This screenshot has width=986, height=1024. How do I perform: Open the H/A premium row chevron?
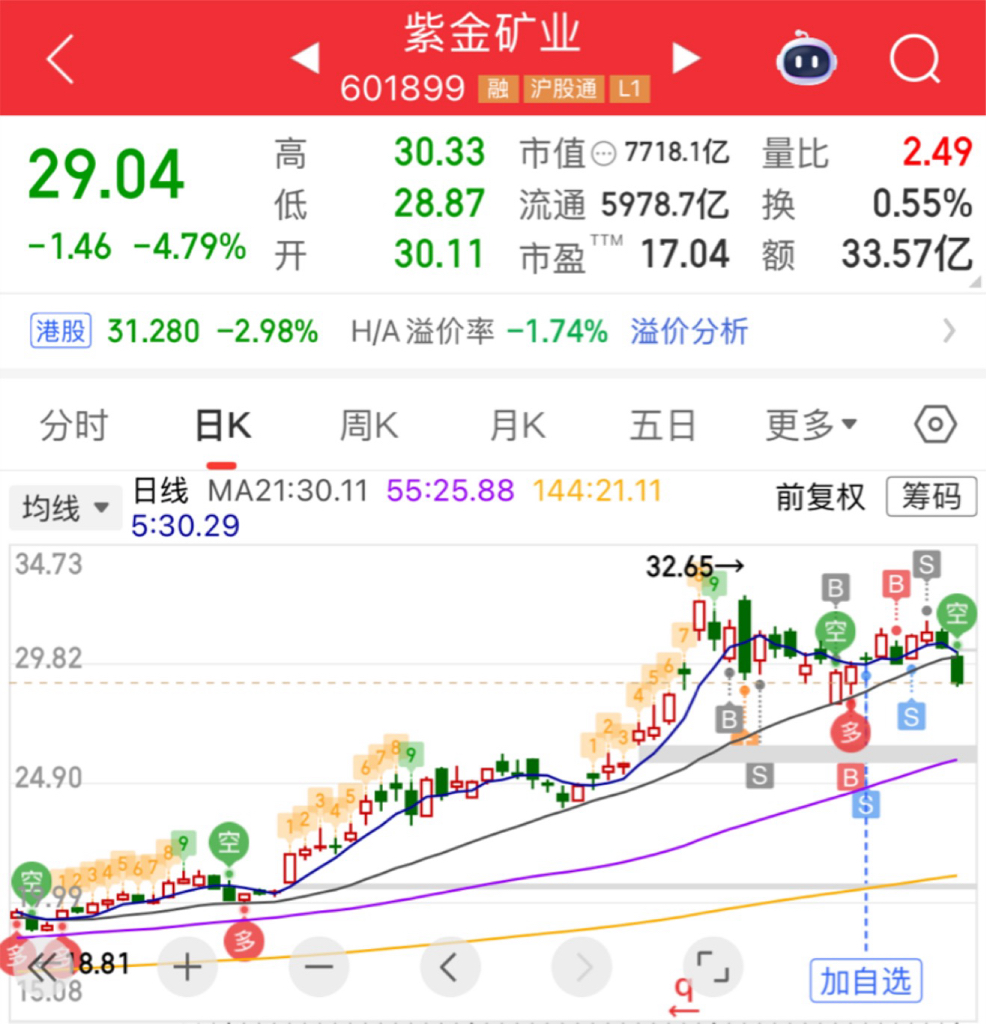click(x=949, y=331)
